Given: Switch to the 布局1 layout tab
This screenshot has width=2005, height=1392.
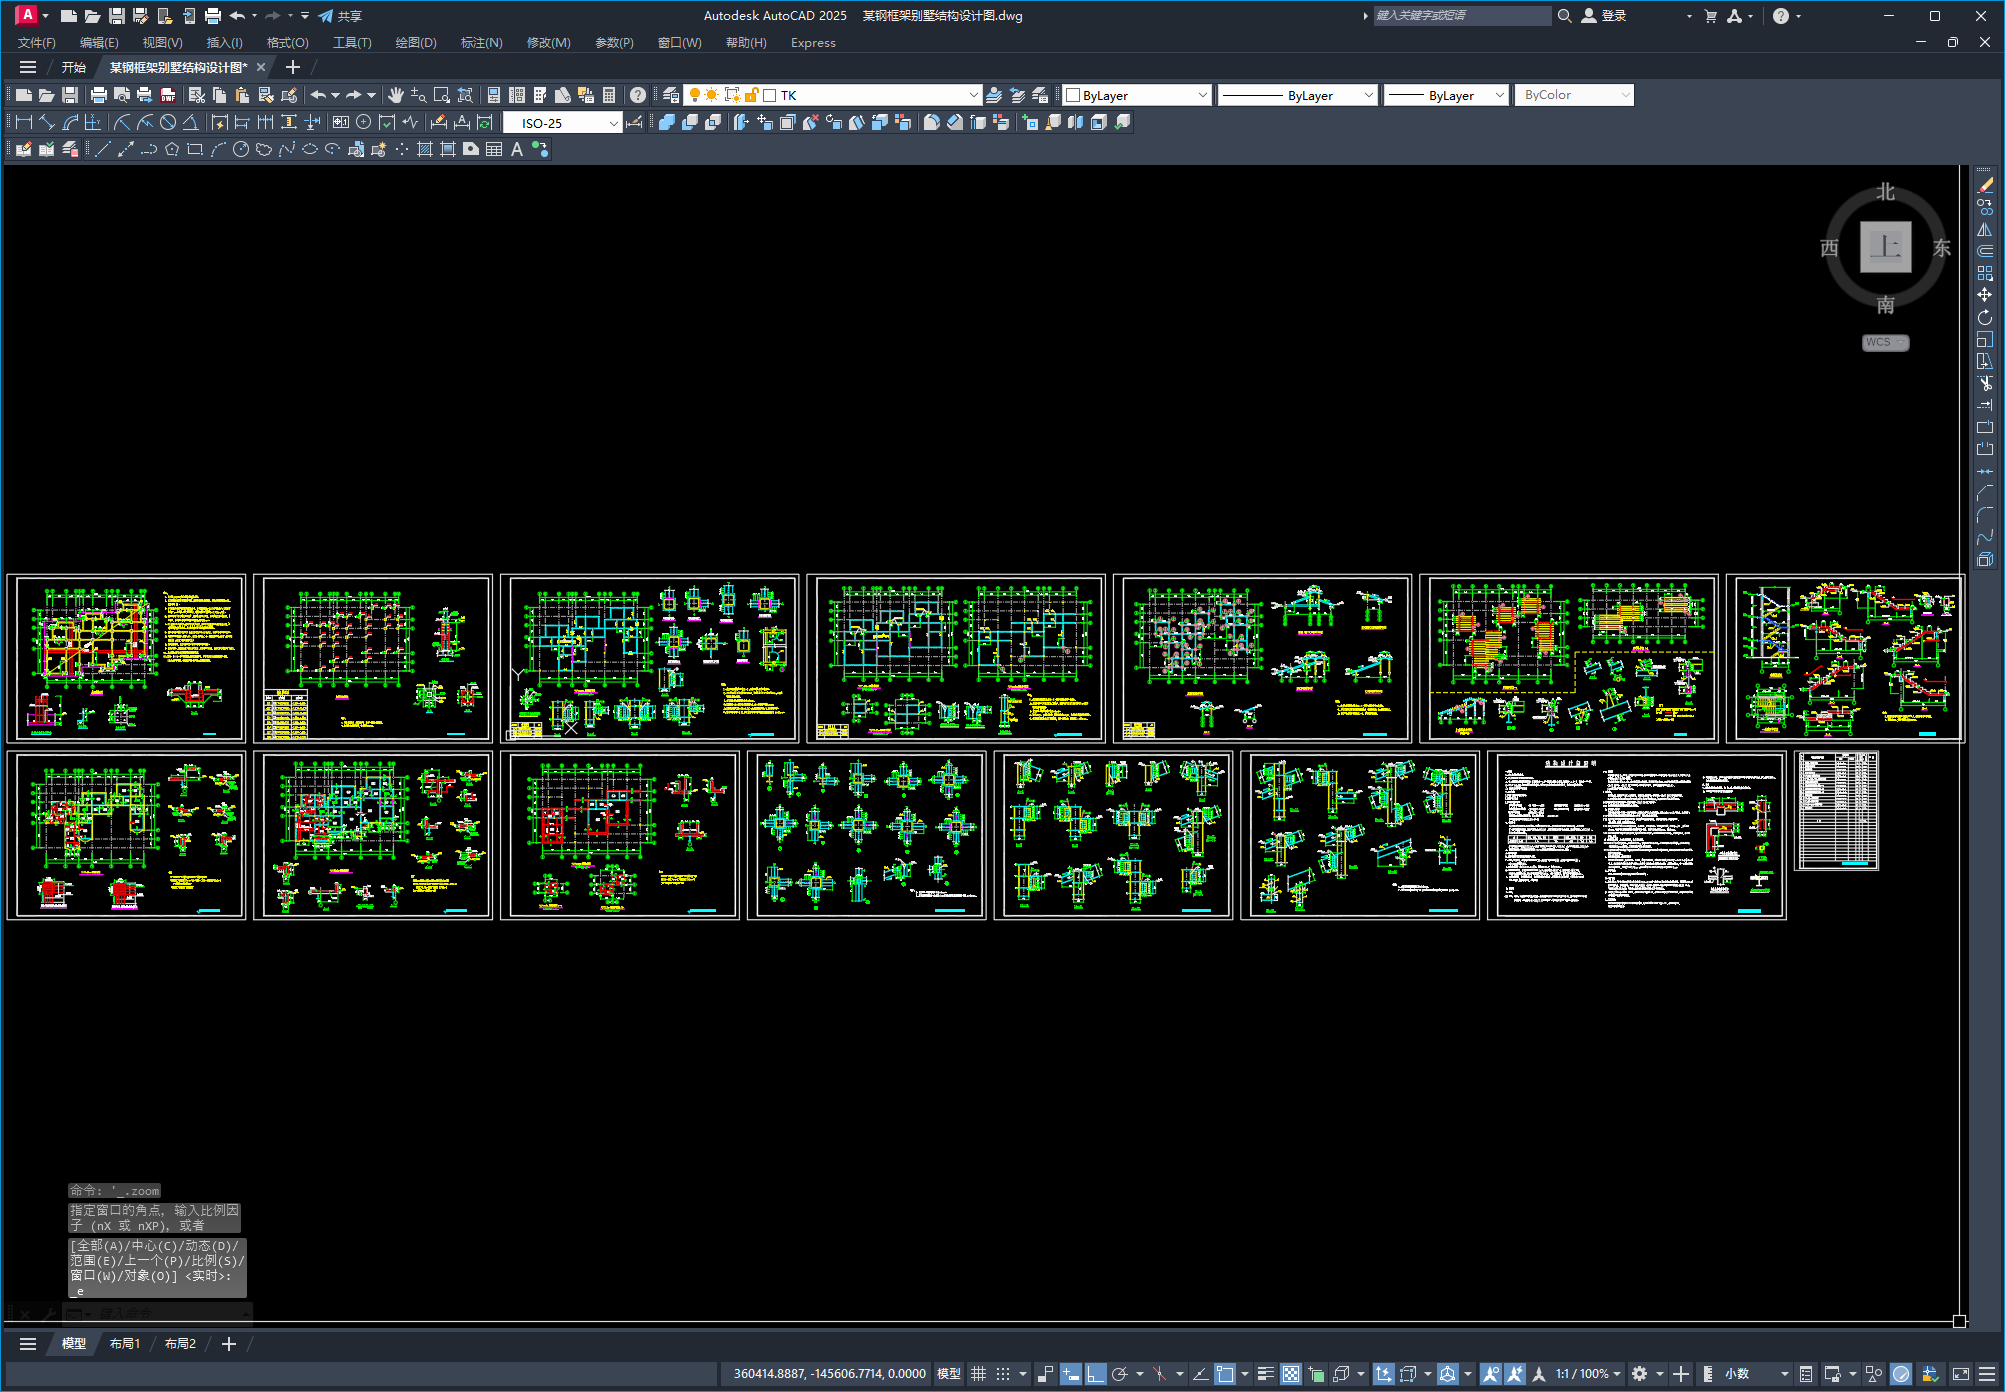Looking at the screenshot, I should click(125, 1343).
